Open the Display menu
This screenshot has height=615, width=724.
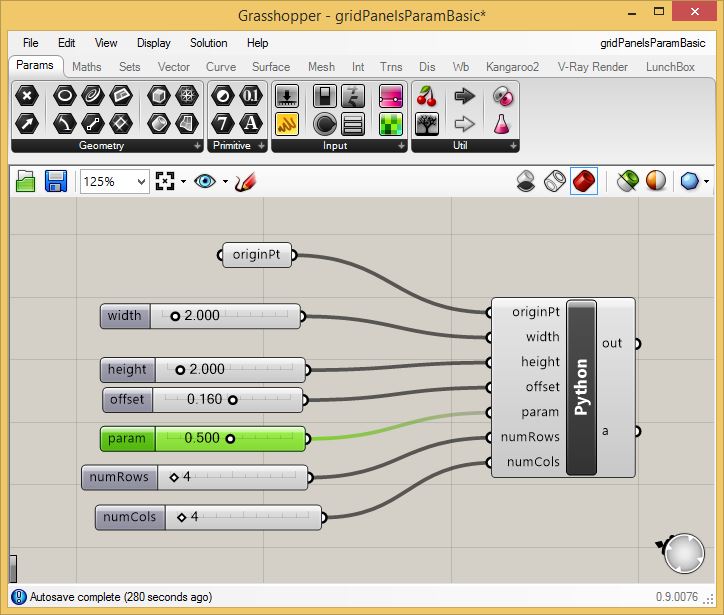pyautogui.click(x=154, y=43)
